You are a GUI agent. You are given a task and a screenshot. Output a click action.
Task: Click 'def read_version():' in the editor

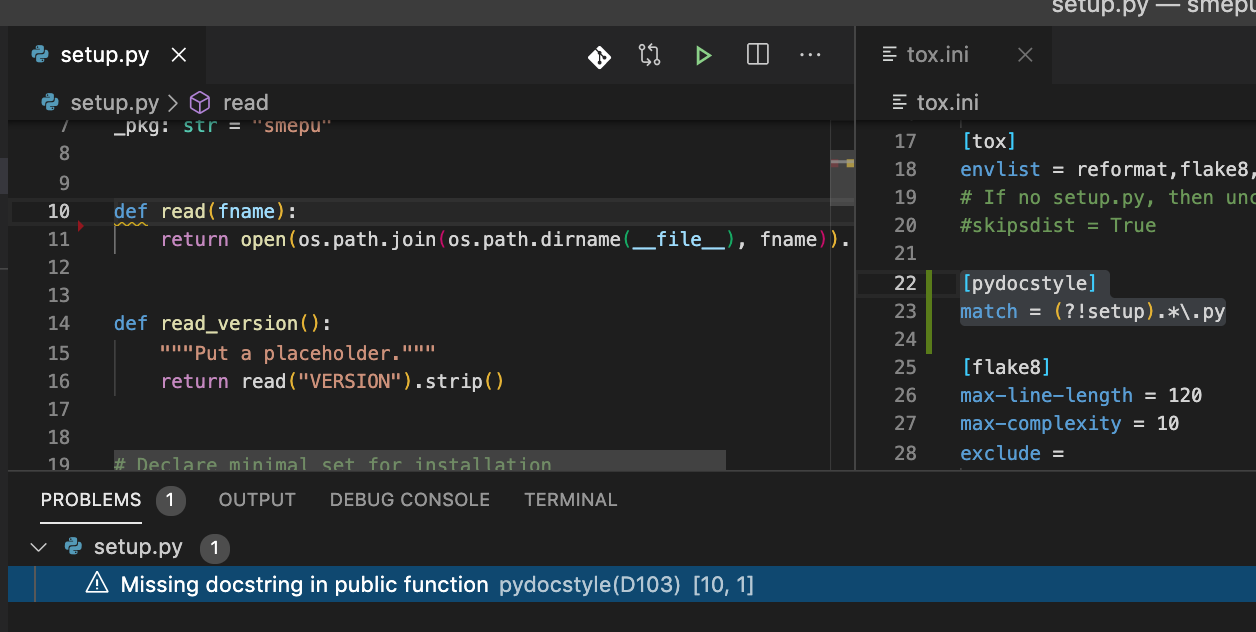click(x=222, y=323)
